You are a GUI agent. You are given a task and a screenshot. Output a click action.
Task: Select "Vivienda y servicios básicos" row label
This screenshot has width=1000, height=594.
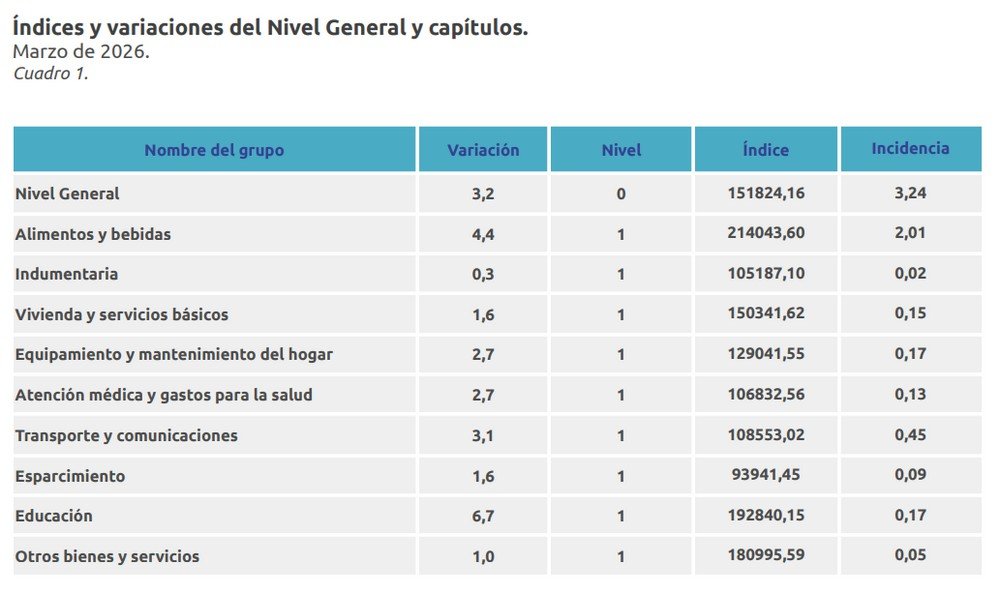(122, 314)
